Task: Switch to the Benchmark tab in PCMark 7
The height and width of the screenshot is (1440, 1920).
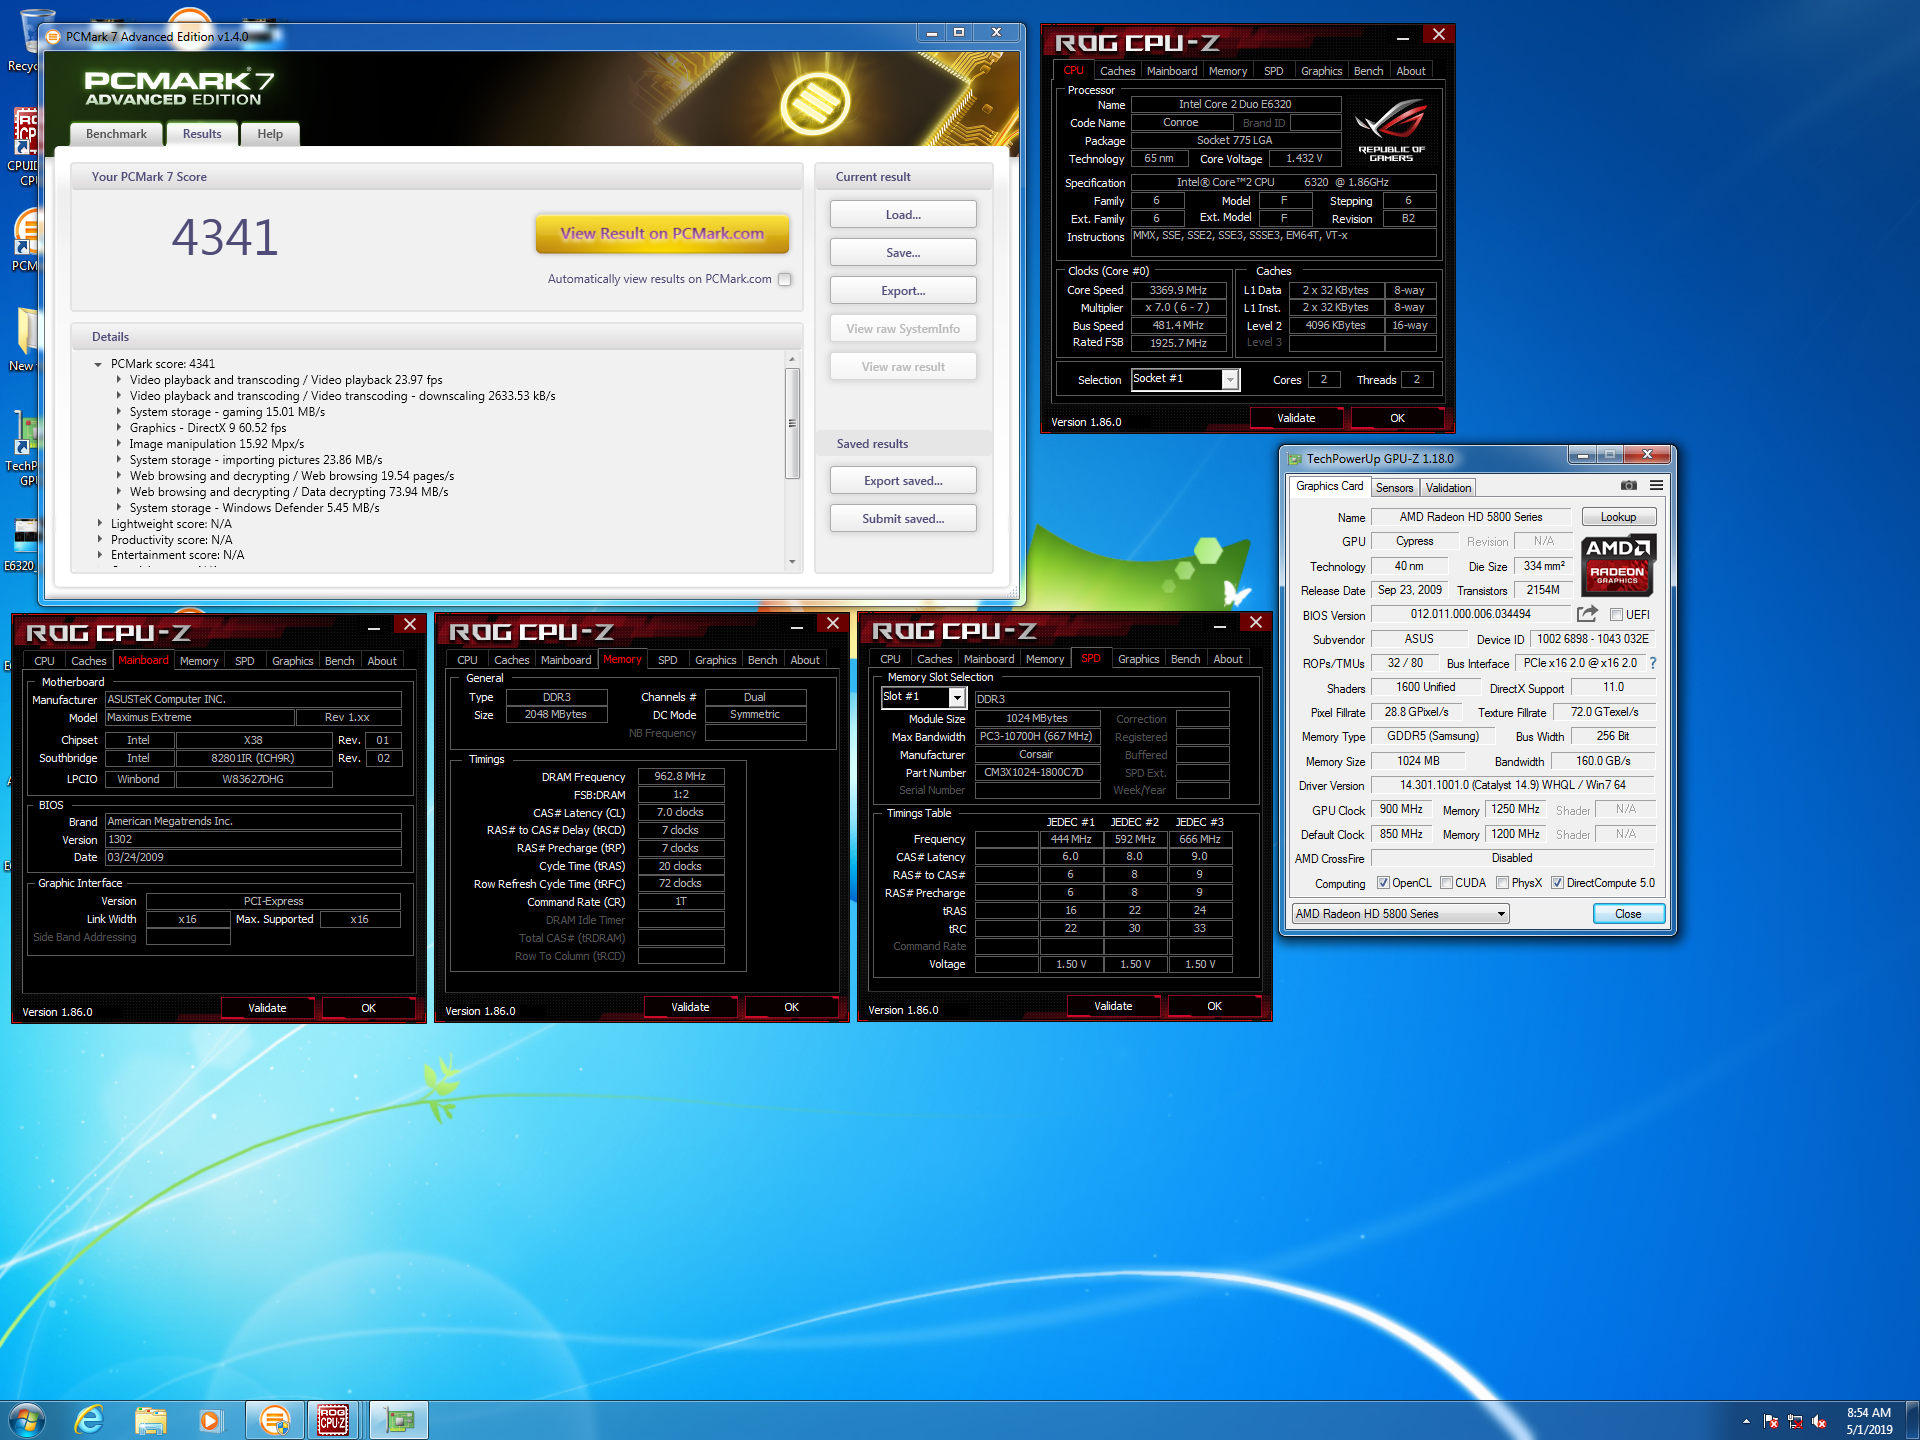Action: coord(116,134)
